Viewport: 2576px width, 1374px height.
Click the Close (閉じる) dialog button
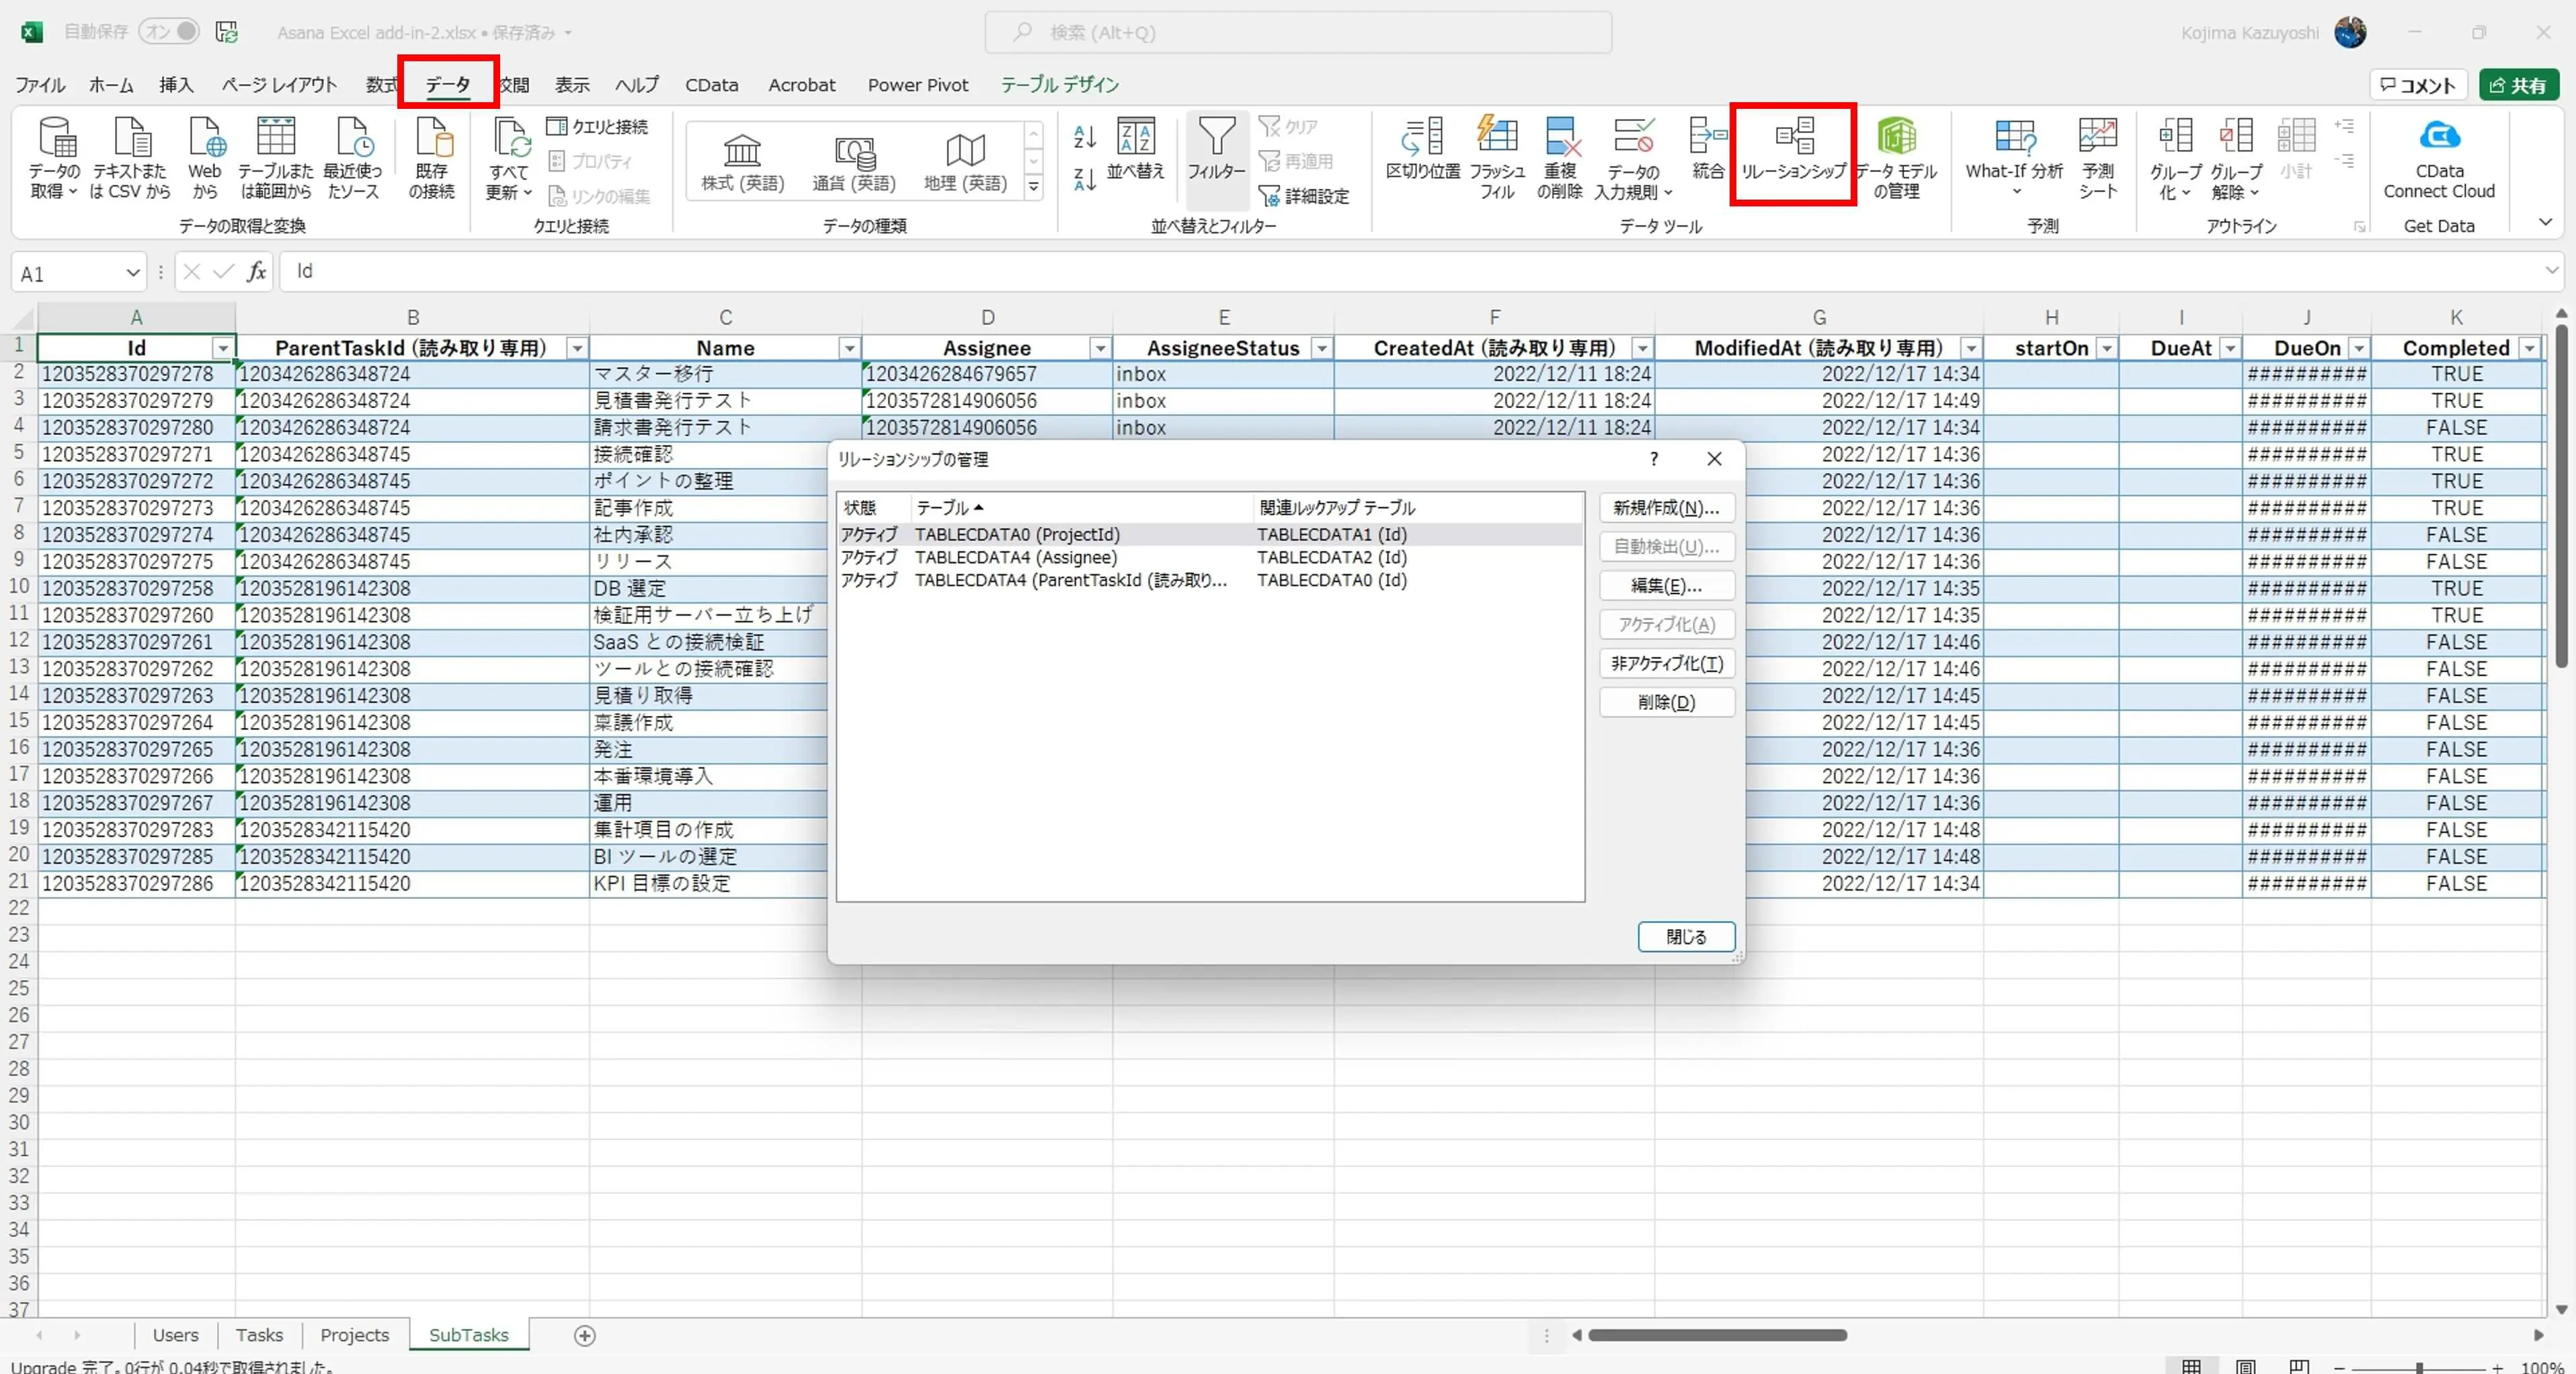click(x=1685, y=937)
